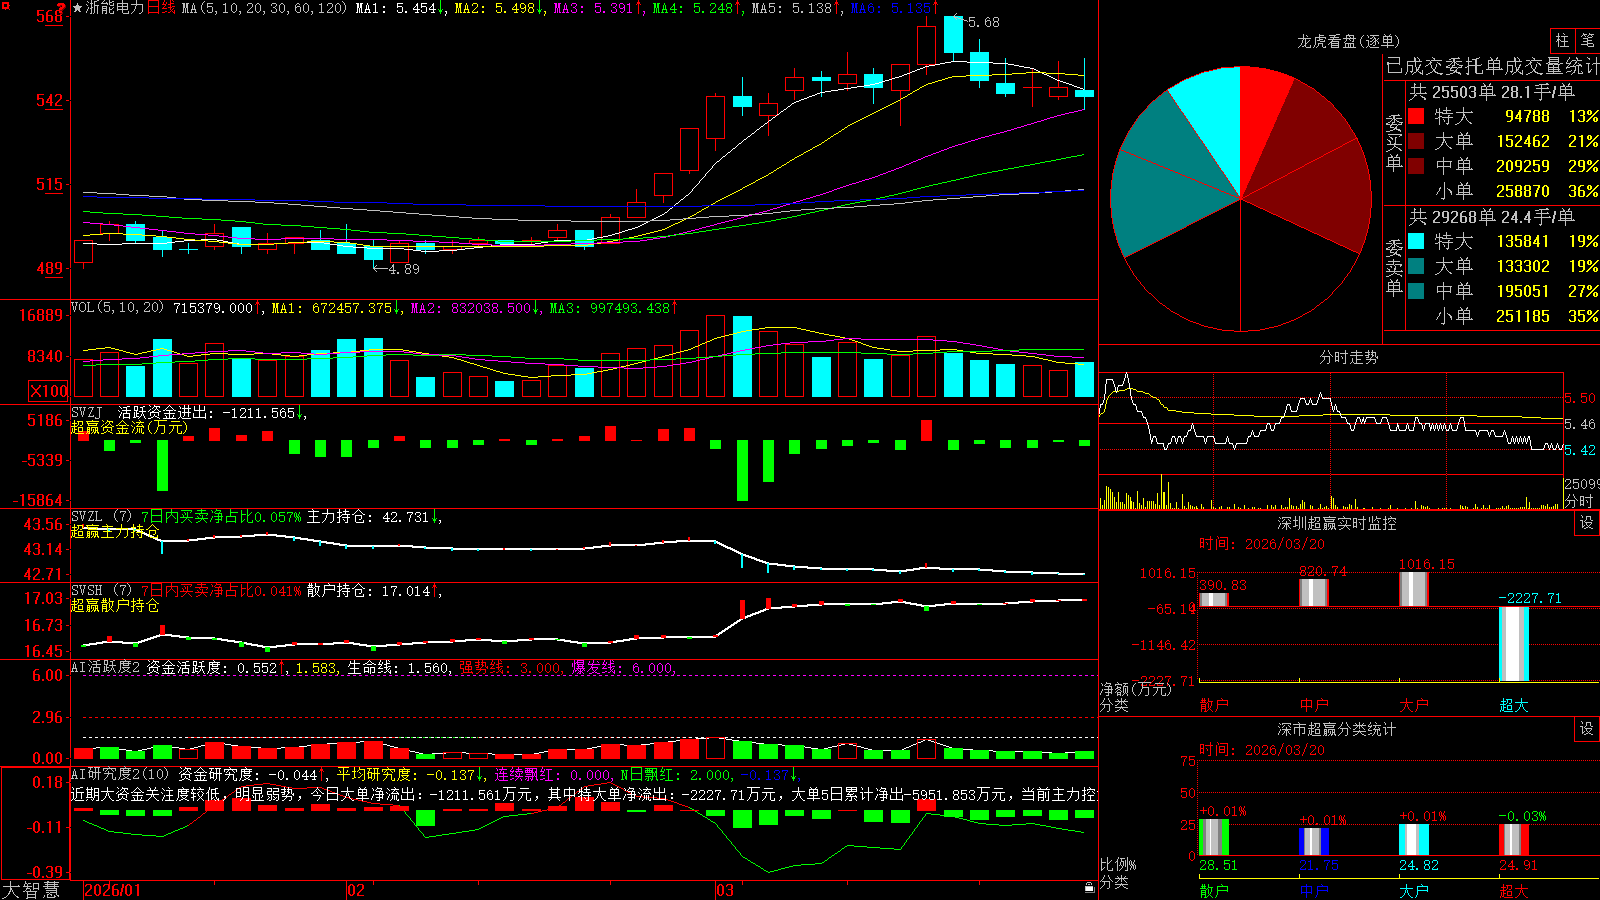Click the 小单 258870 buy row
Screen dimensions: 1600x900
[x=1503, y=191]
